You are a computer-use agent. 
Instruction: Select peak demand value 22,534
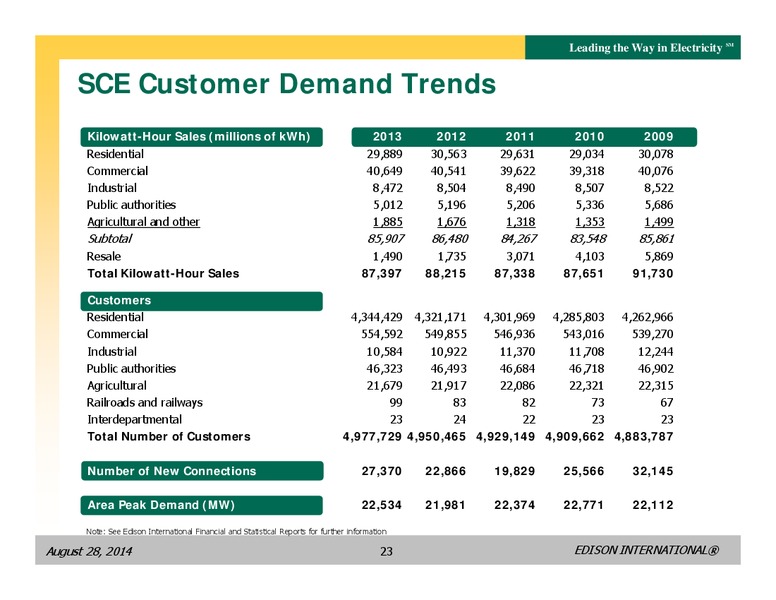coord(382,505)
